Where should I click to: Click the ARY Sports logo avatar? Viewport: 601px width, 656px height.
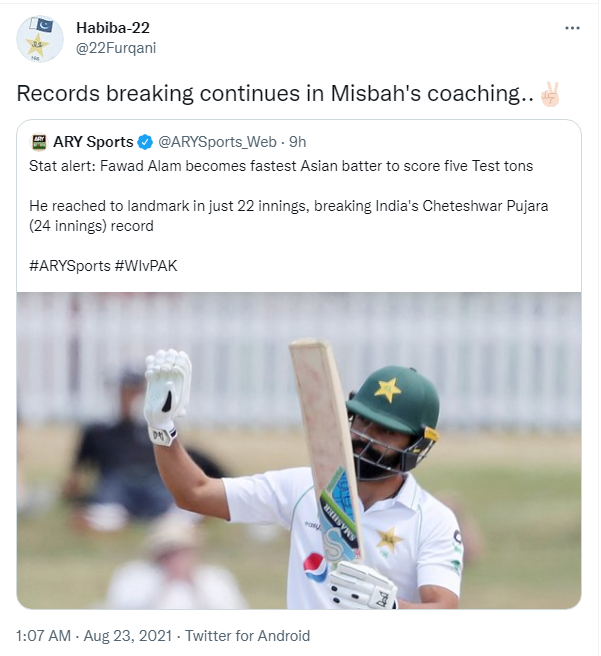pyautogui.click(x=39, y=142)
